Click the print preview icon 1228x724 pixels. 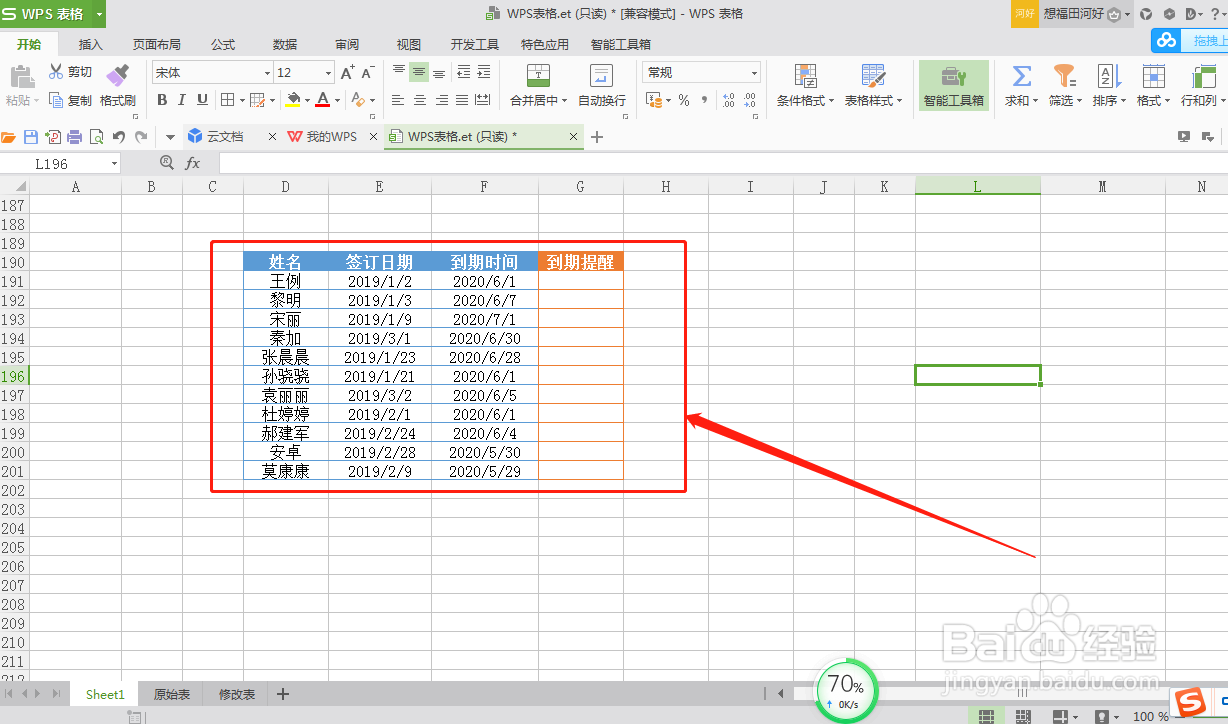(x=96, y=137)
